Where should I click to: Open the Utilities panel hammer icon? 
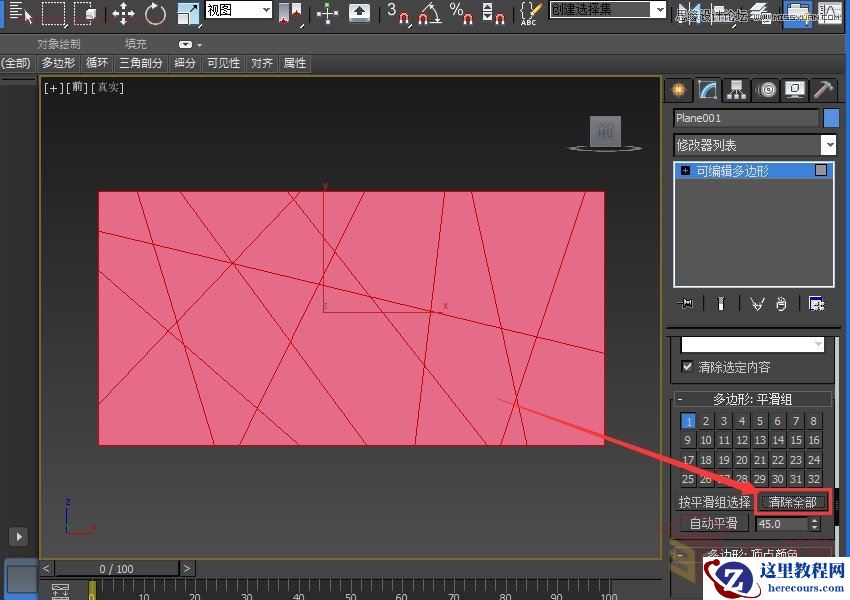pyautogui.click(x=823, y=90)
